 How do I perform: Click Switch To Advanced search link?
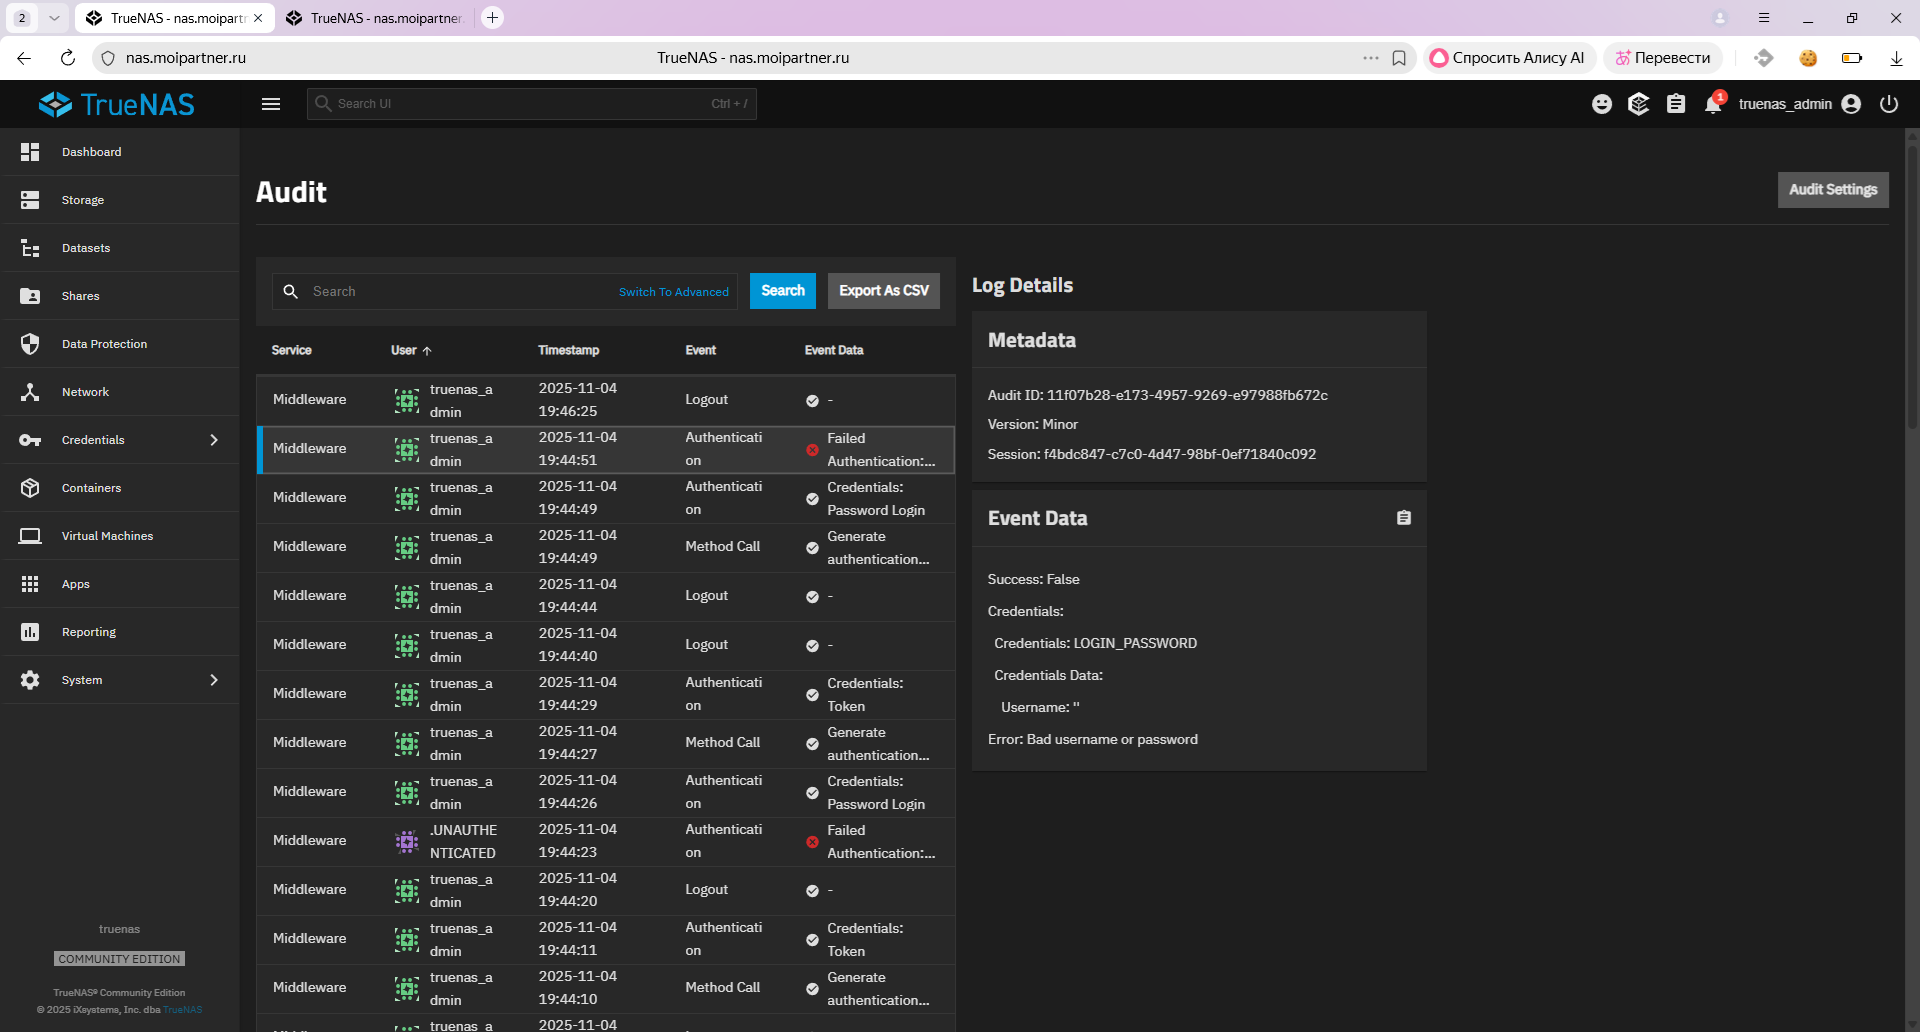click(x=673, y=292)
